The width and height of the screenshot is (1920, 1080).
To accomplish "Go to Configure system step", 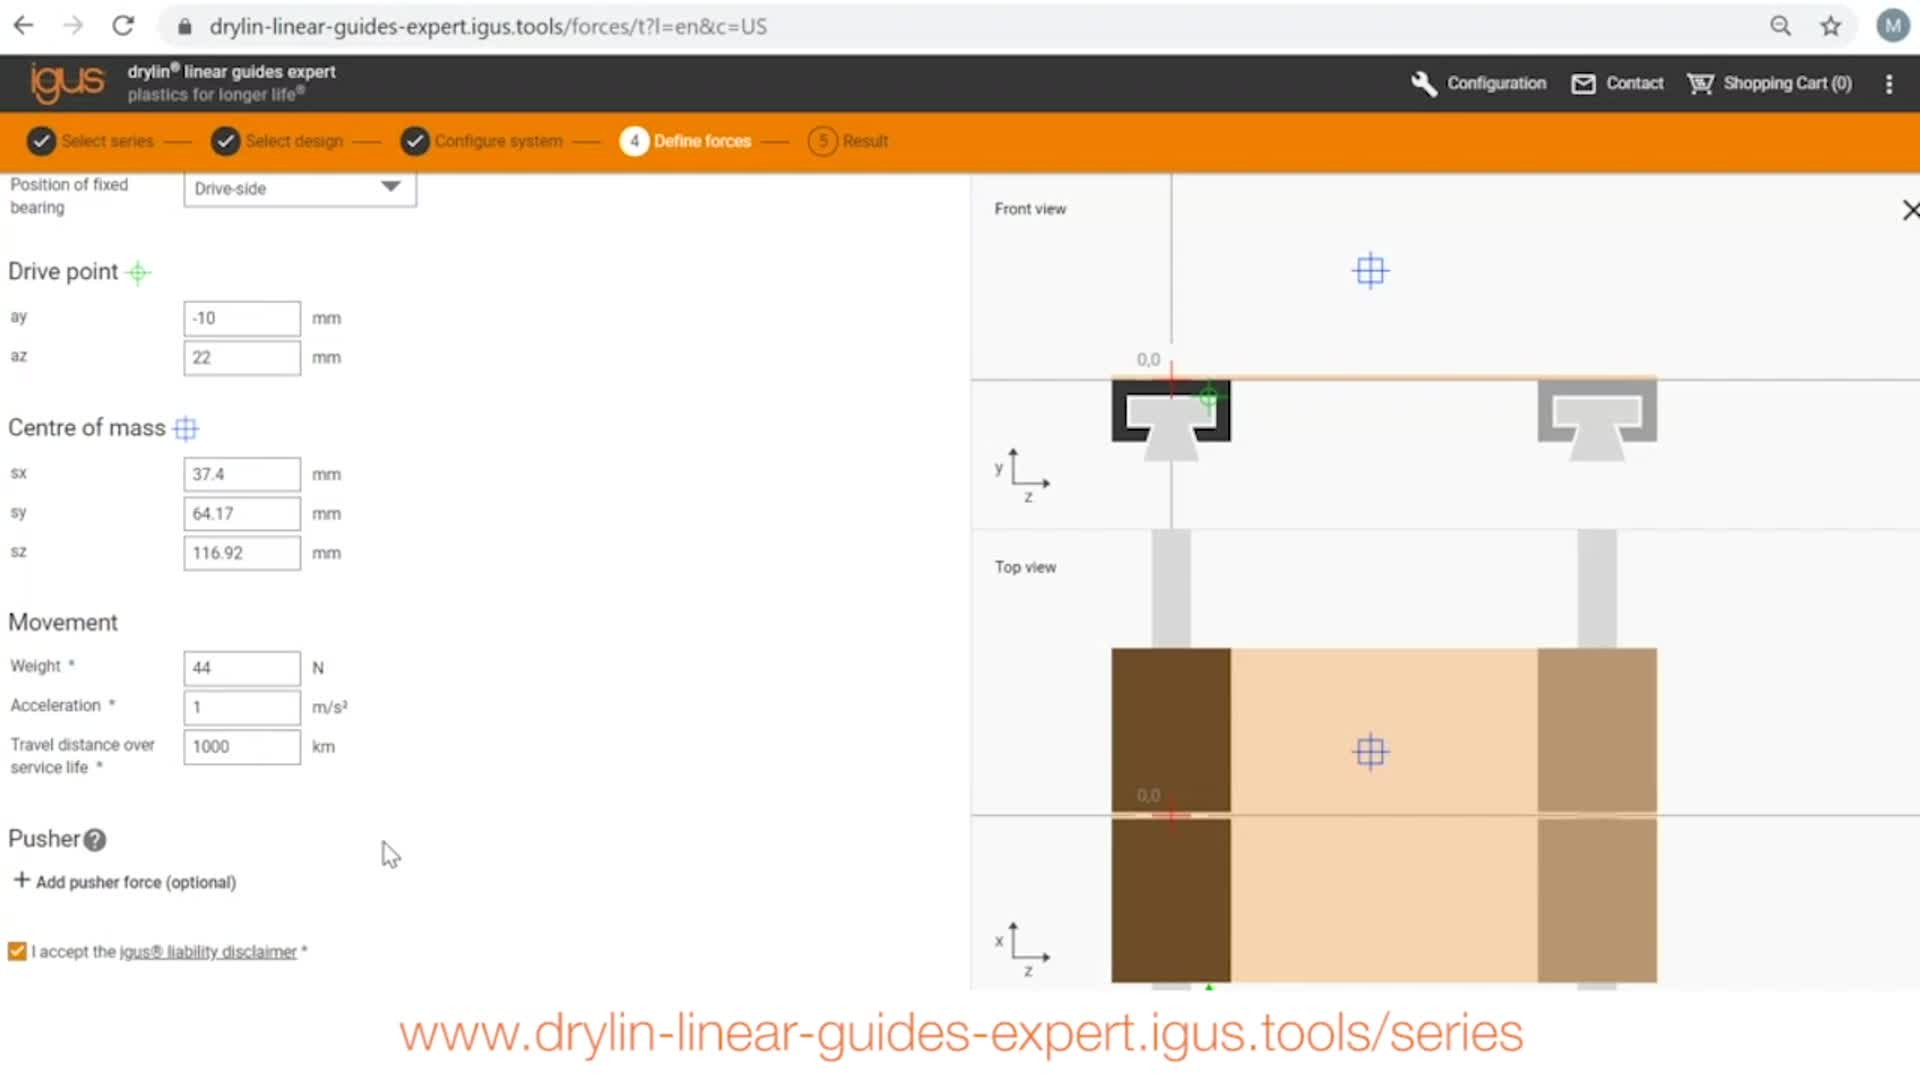I will (482, 141).
